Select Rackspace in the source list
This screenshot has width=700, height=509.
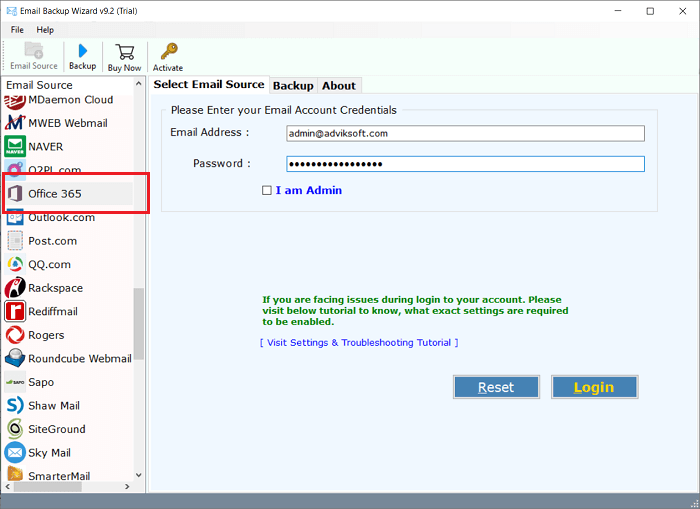point(55,288)
